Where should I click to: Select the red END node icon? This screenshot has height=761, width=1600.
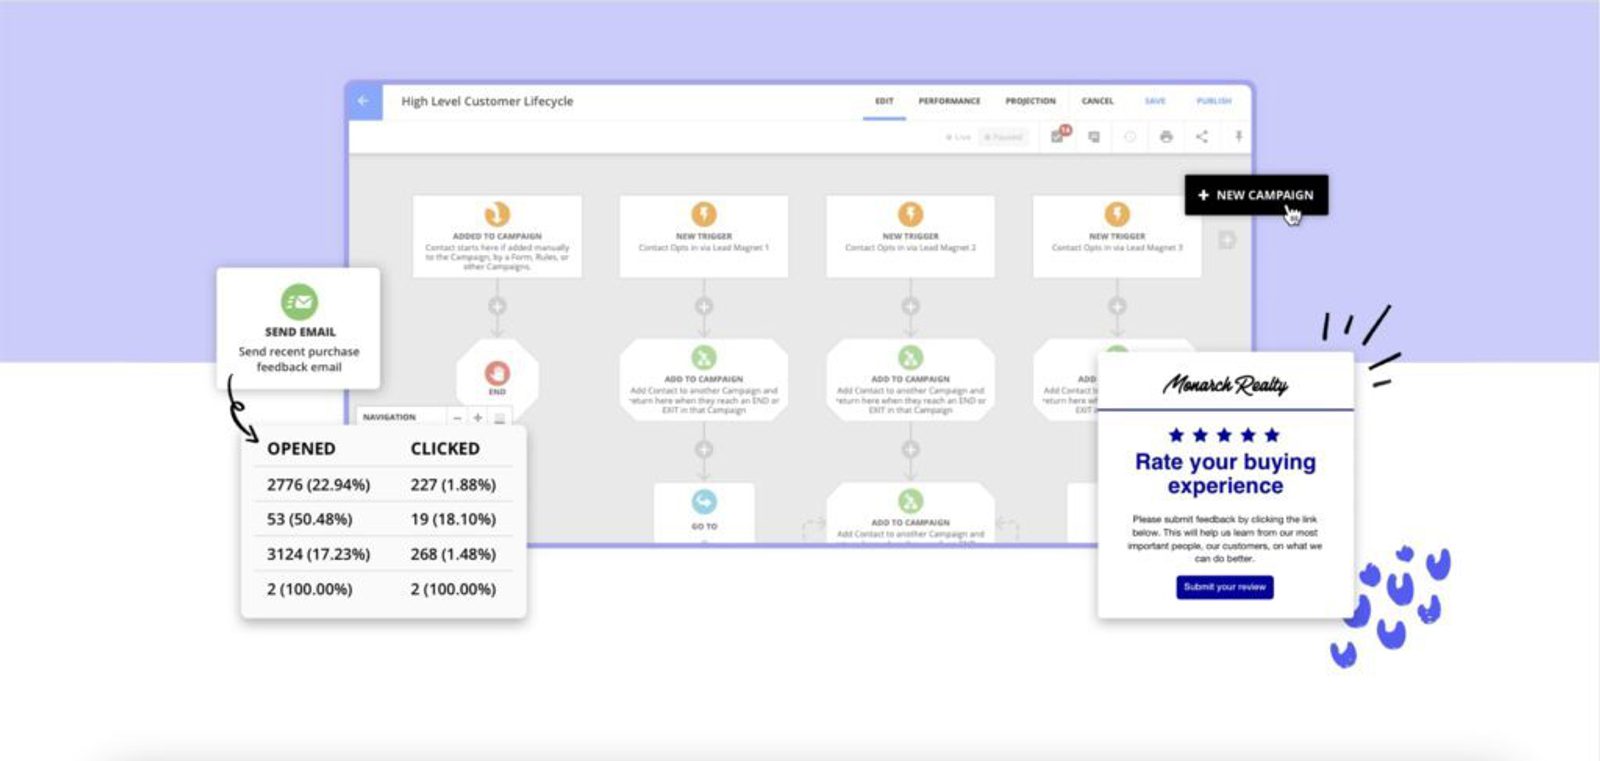(497, 373)
